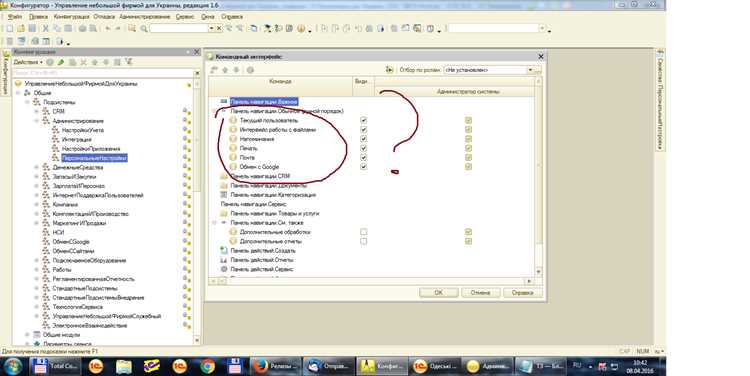Expand the ЗарплатаИПерсонал subsystem node
750x376 pixels.
(x=37, y=186)
